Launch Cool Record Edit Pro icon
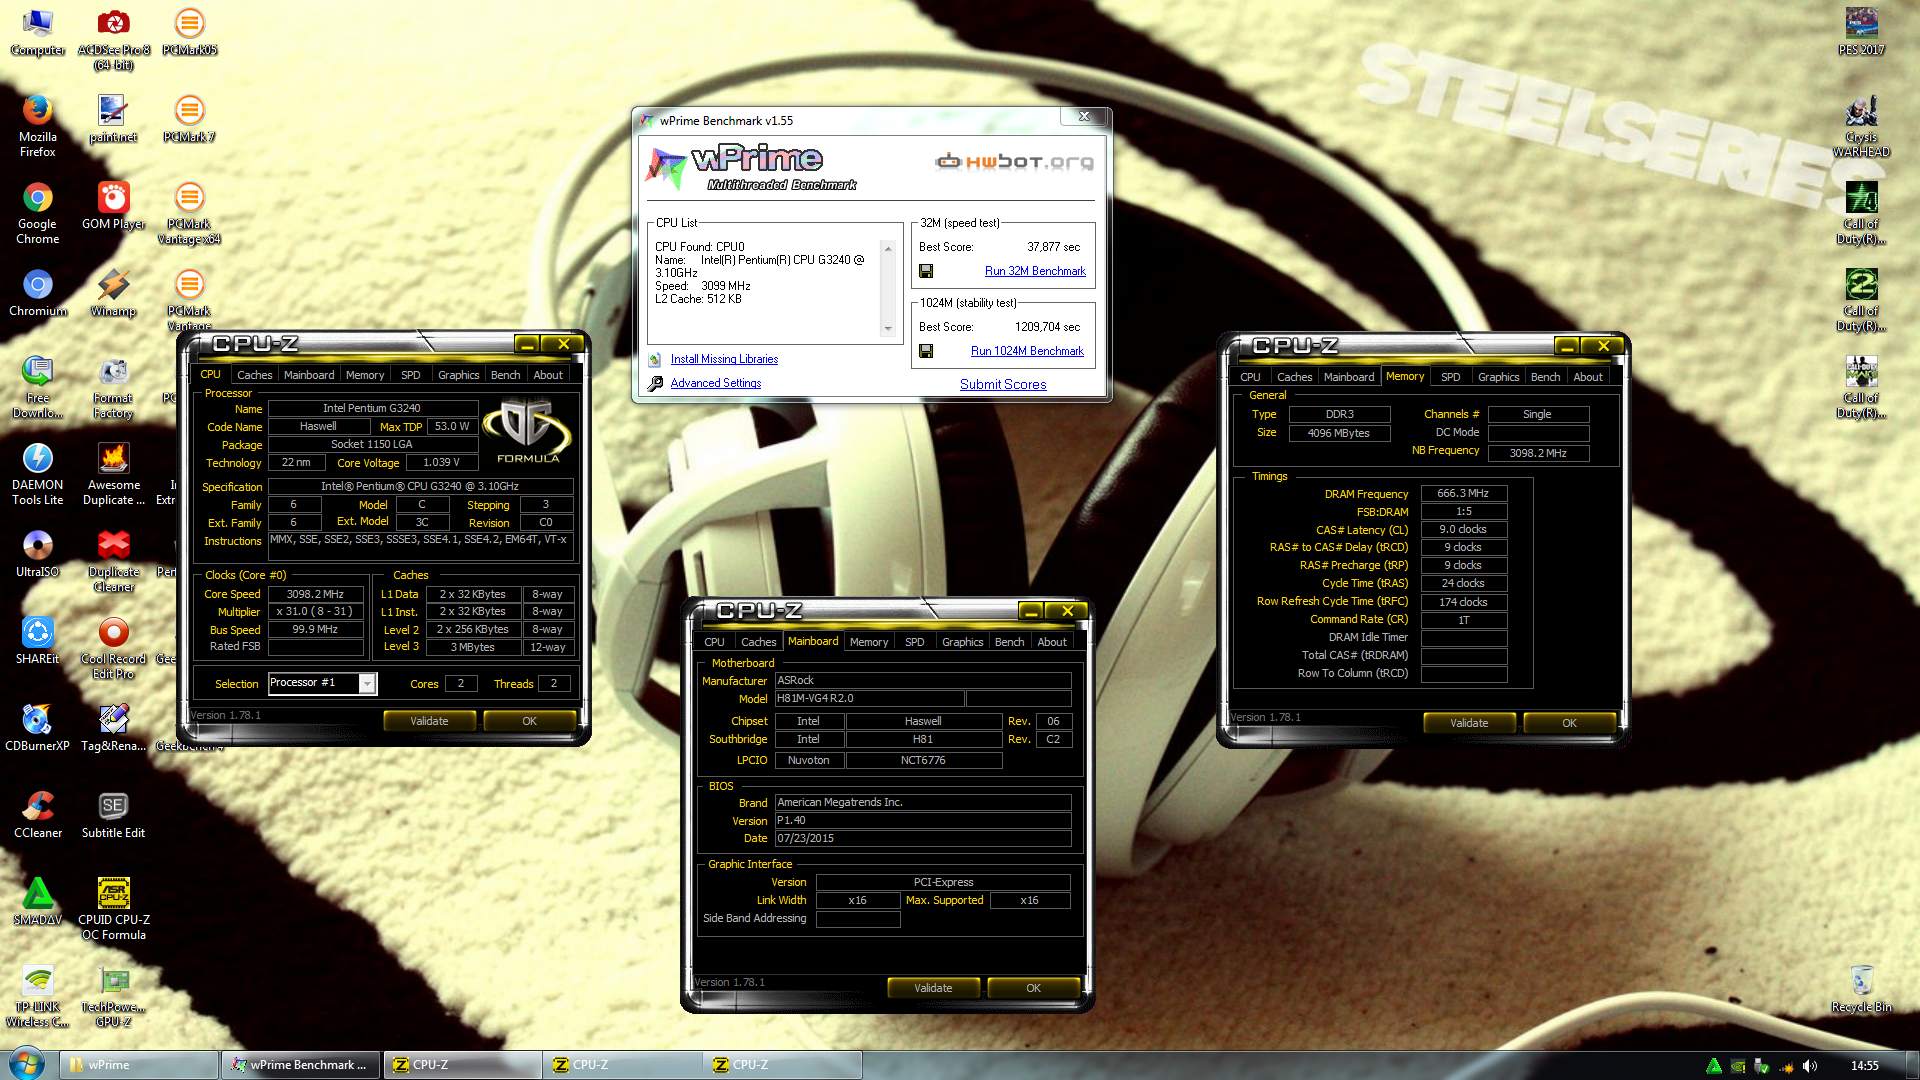Image resolution: width=1920 pixels, height=1080 pixels. click(113, 649)
